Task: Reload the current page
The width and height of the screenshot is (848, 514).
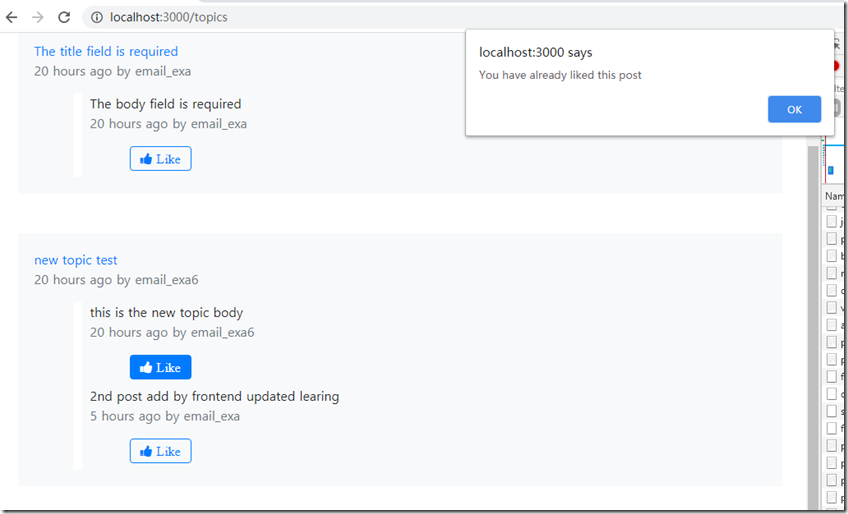Action: click(64, 17)
